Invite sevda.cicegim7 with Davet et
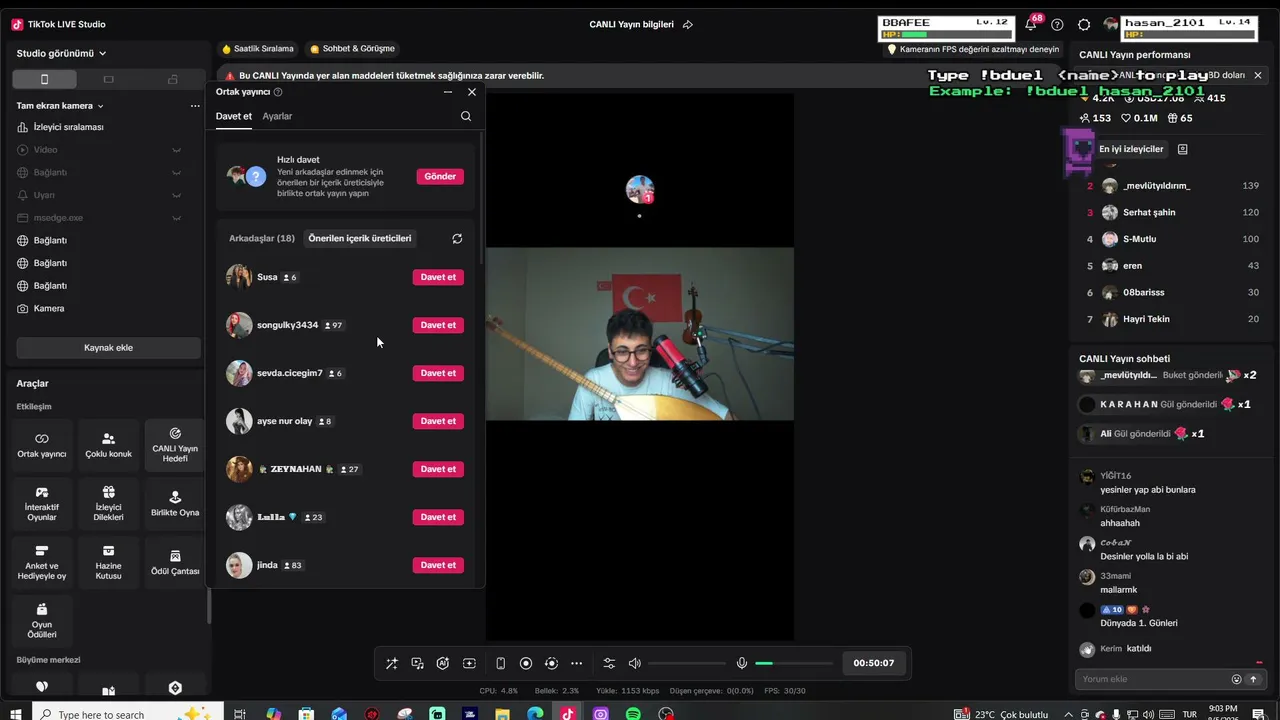 coord(438,373)
